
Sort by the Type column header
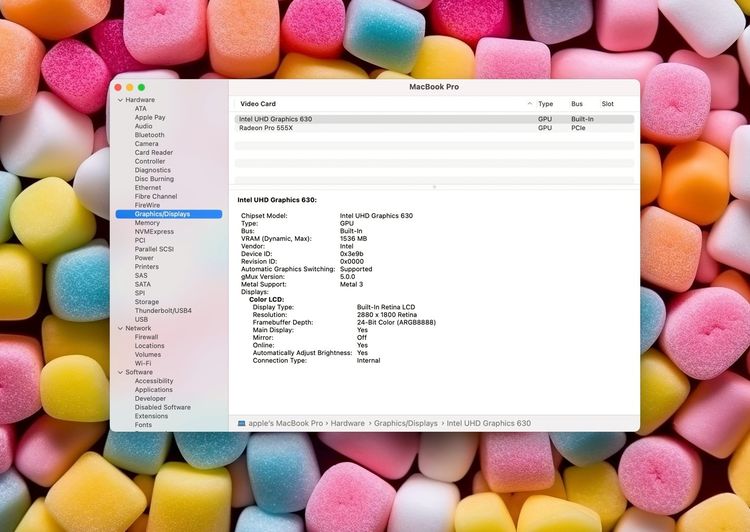(545, 104)
